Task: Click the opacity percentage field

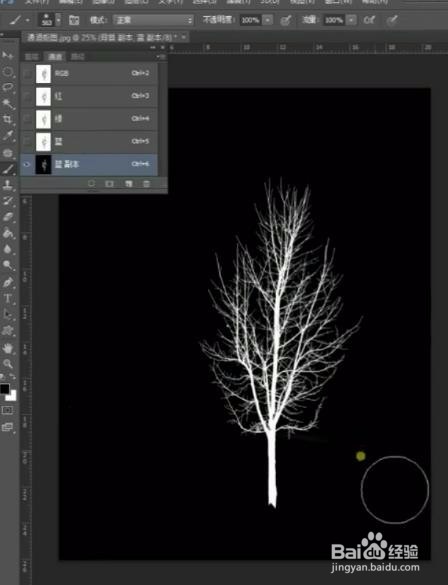Action: (250, 20)
